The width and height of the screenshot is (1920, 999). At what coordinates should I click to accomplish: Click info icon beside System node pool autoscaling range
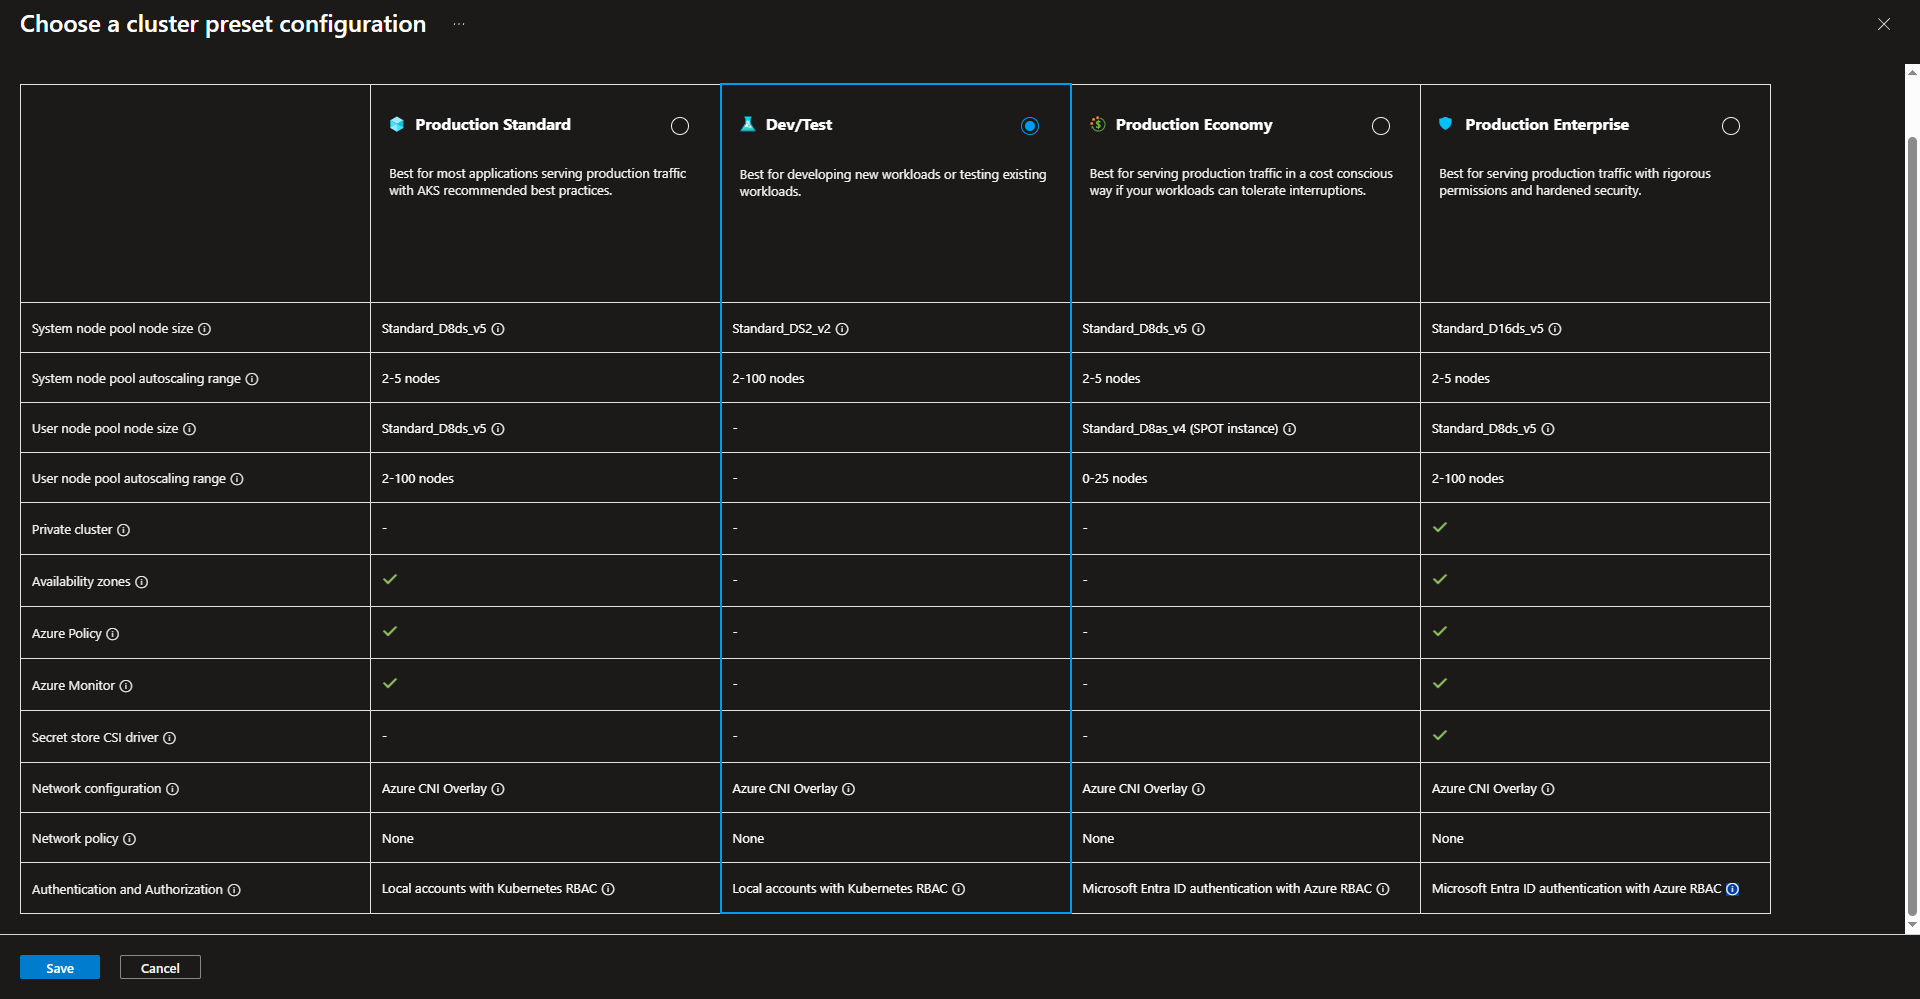point(252,379)
